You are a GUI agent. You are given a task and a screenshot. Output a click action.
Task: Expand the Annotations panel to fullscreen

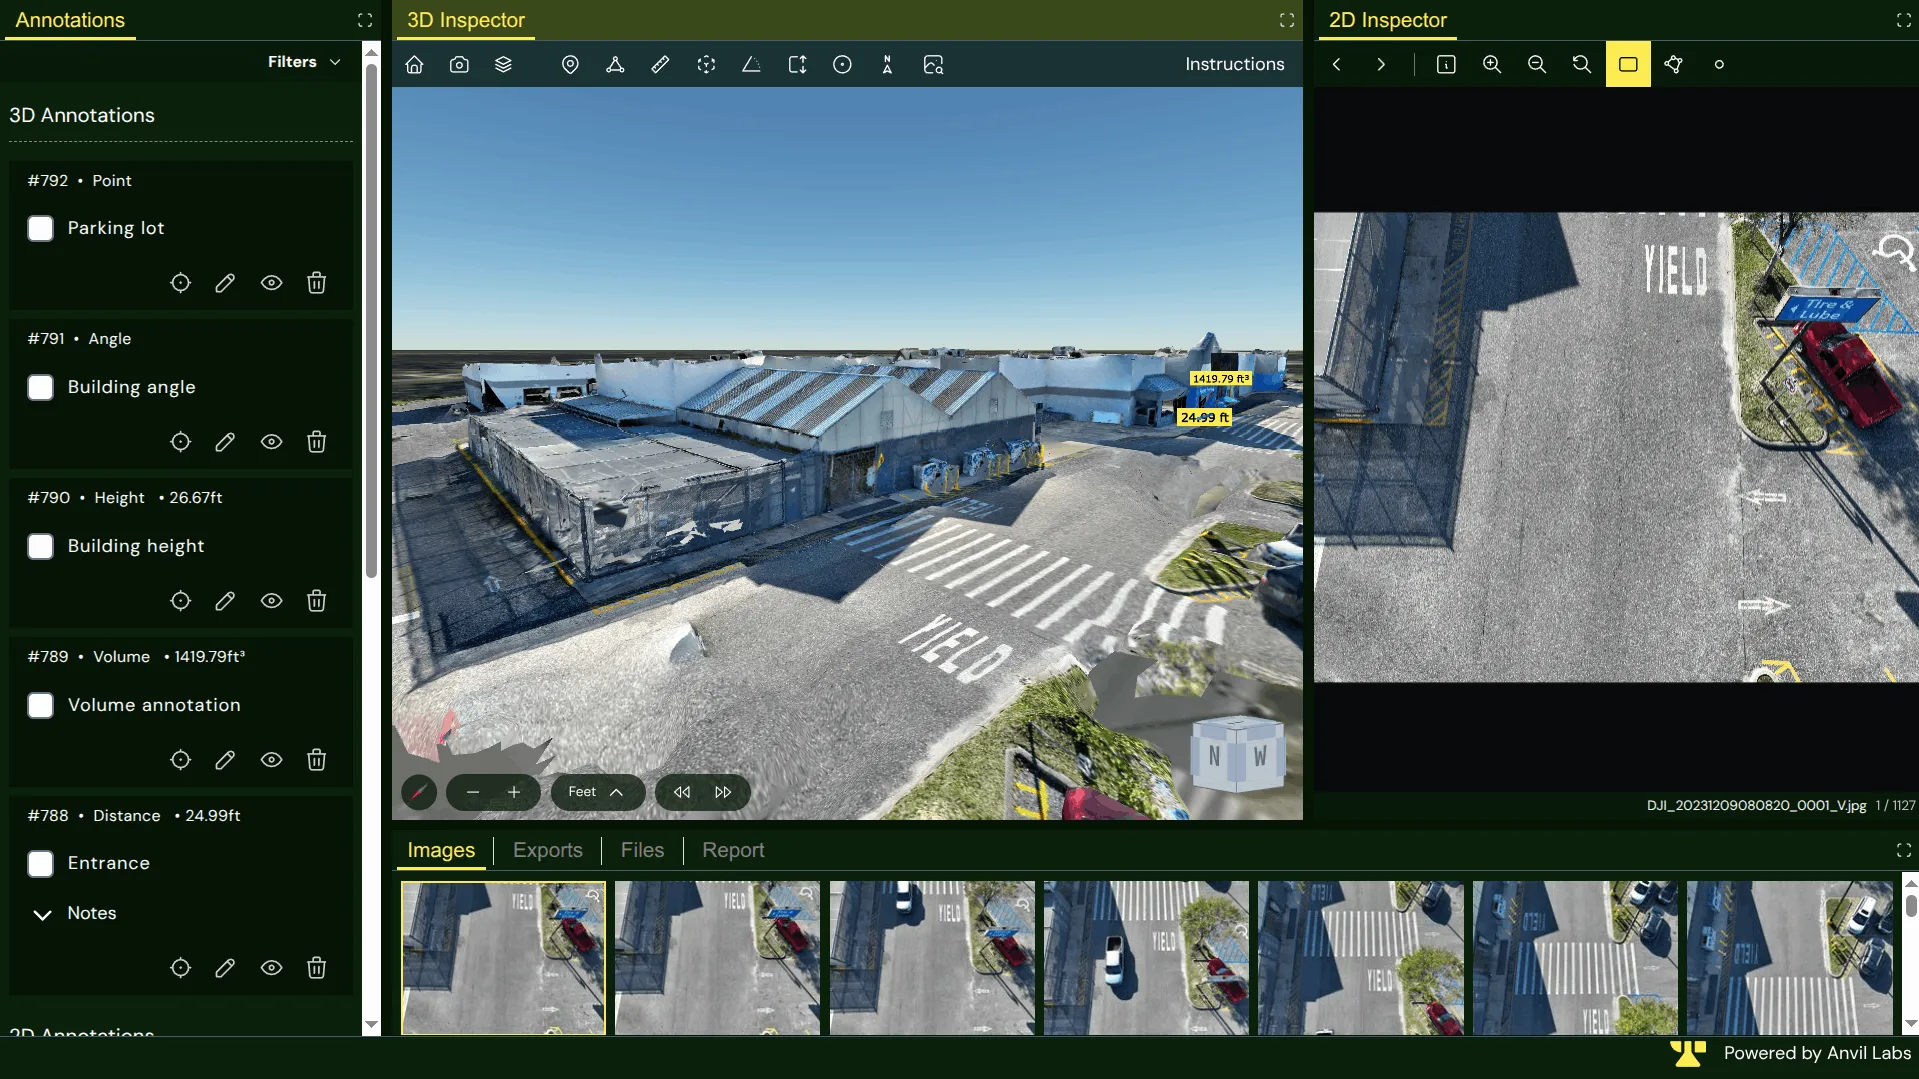pos(365,20)
